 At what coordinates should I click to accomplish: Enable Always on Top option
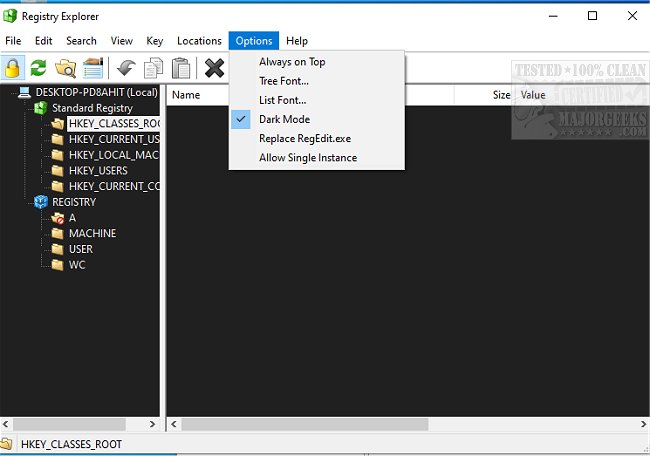(x=317, y=62)
